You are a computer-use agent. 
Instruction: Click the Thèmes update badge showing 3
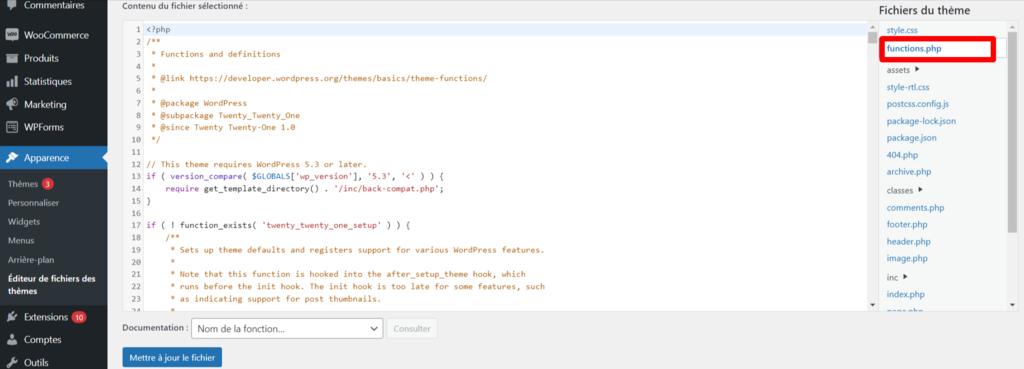pyautogui.click(x=48, y=184)
